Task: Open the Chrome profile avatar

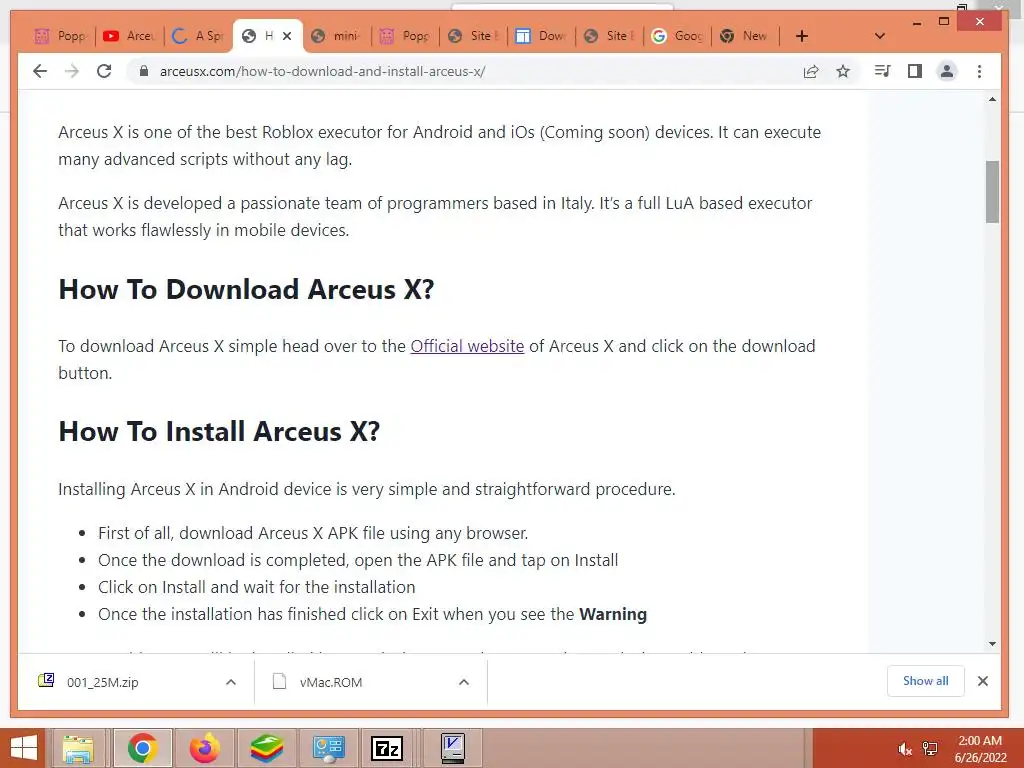Action: (x=947, y=71)
